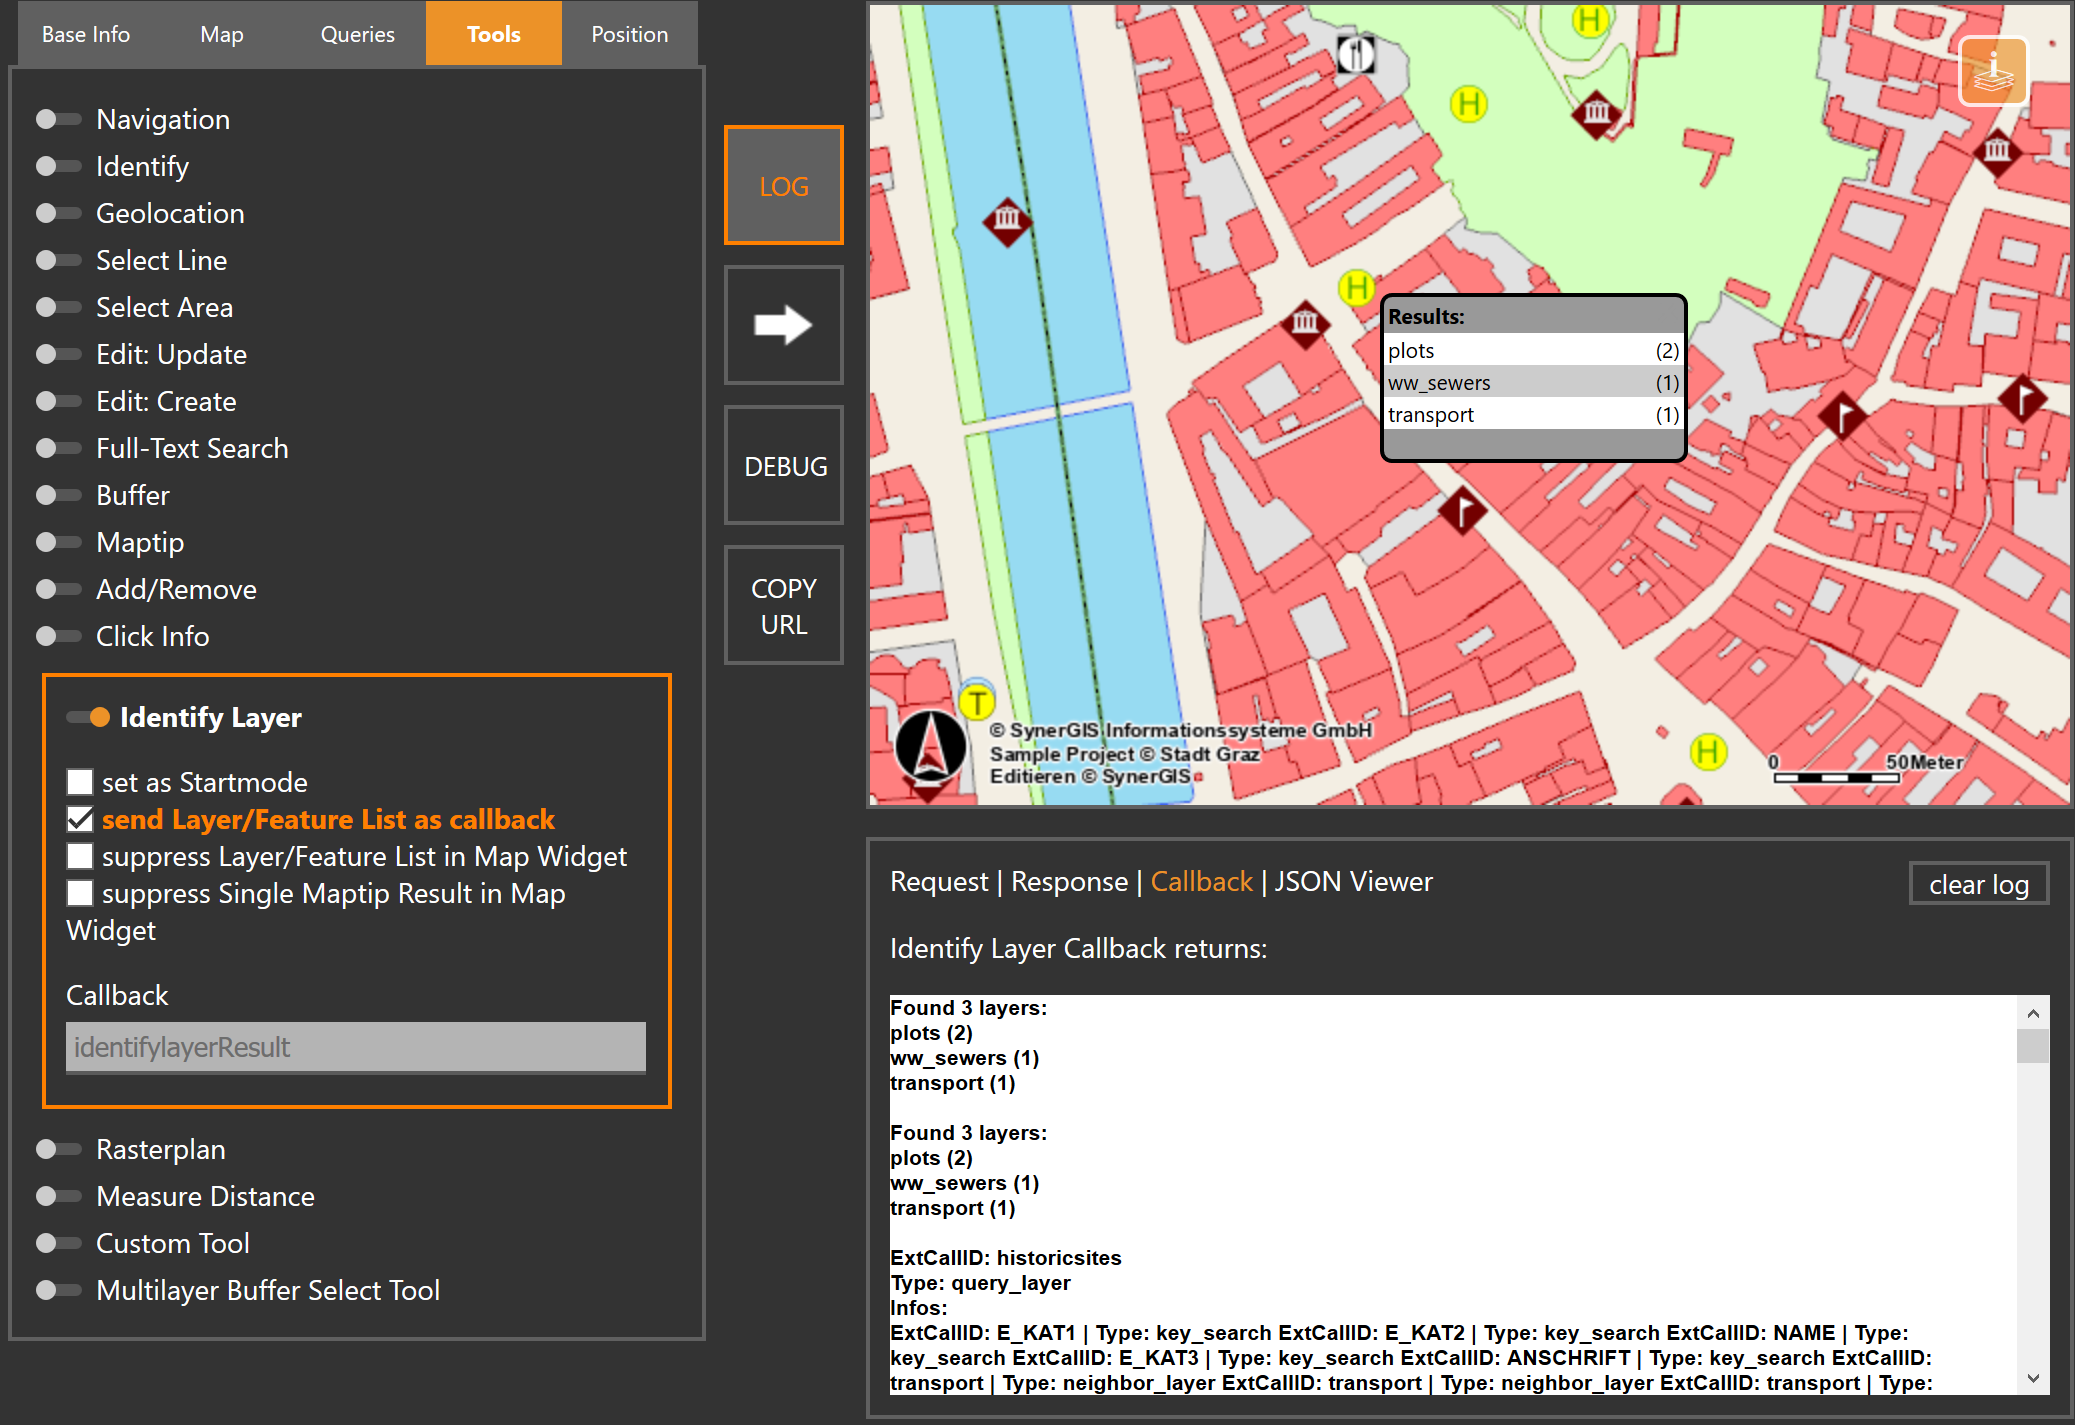Viewport: 2075px width, 1425px height.
Task: Open the Response tab in the log panel
Action: (1068, 881)
